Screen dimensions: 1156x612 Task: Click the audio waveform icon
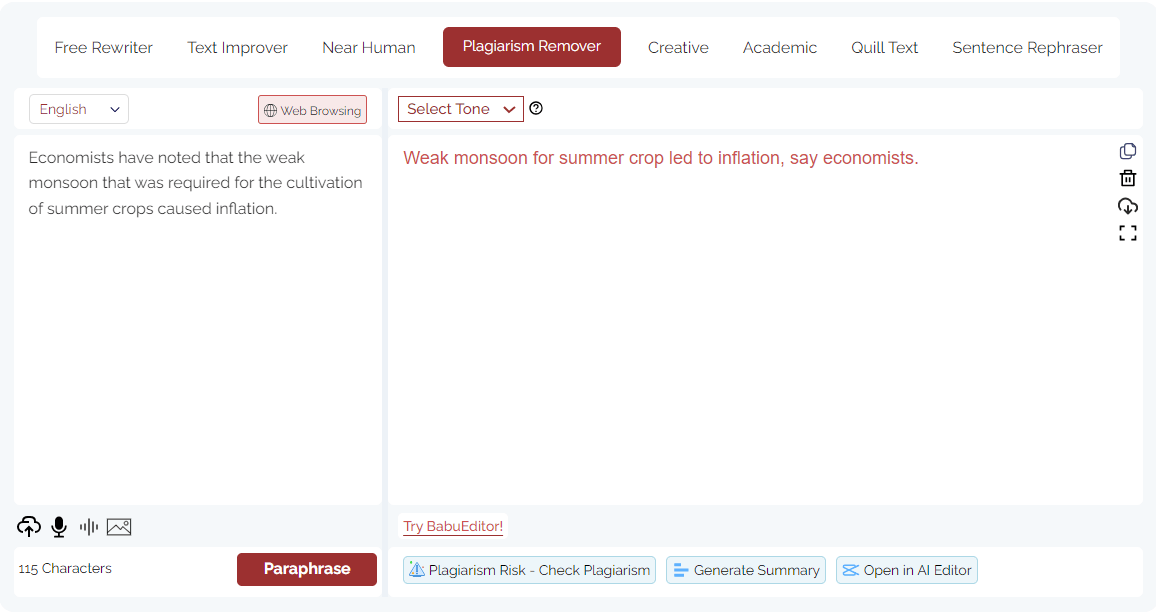pyautogui.click(x=89, y=527)
